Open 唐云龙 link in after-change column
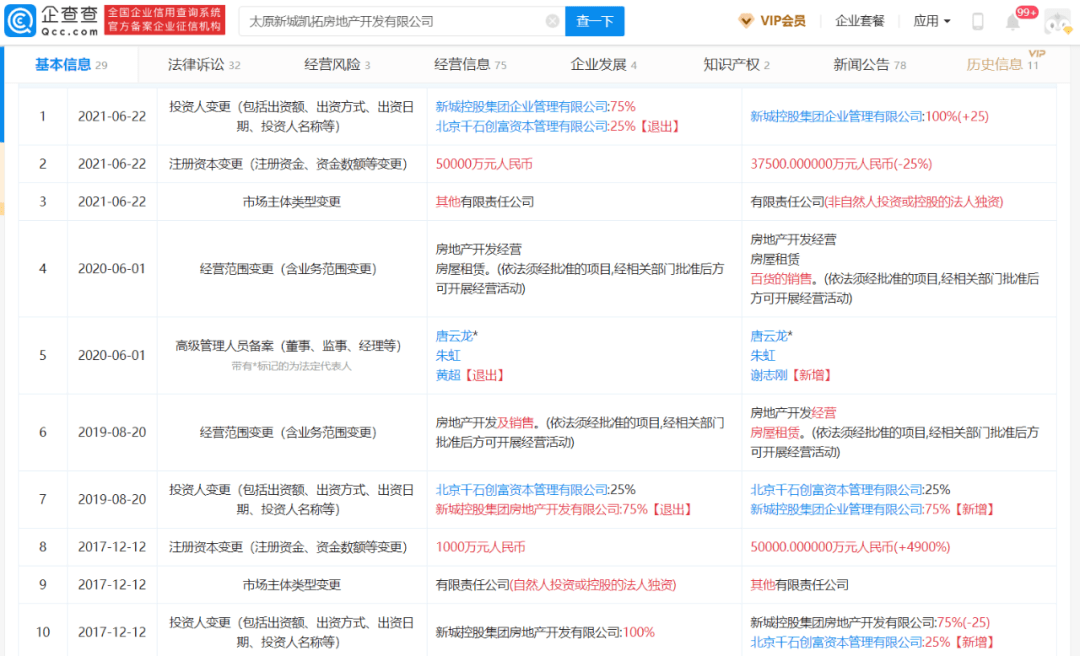 pyautogui.click(x=769, y=336)
